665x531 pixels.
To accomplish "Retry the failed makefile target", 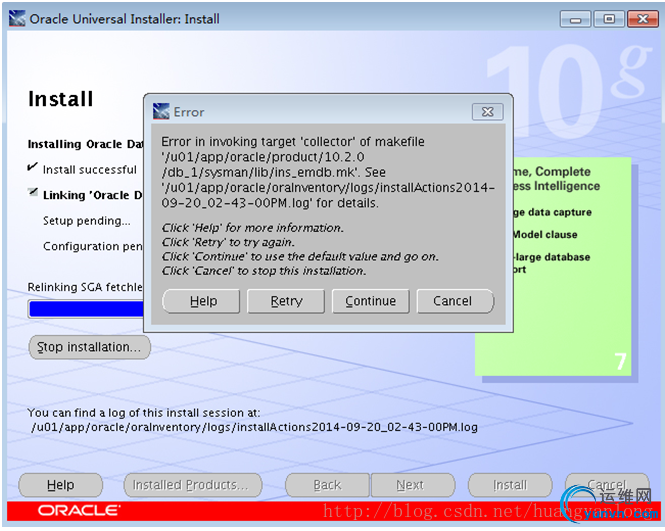I will pos(286,301).
